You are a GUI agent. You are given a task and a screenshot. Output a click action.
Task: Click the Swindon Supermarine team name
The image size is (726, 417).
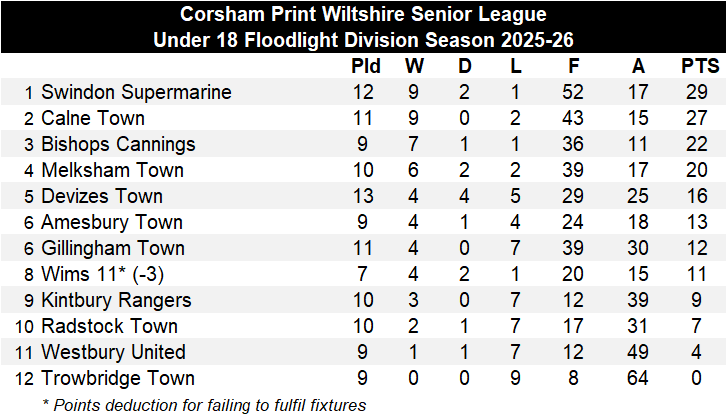pyautogui.click(x=136, y=92)
